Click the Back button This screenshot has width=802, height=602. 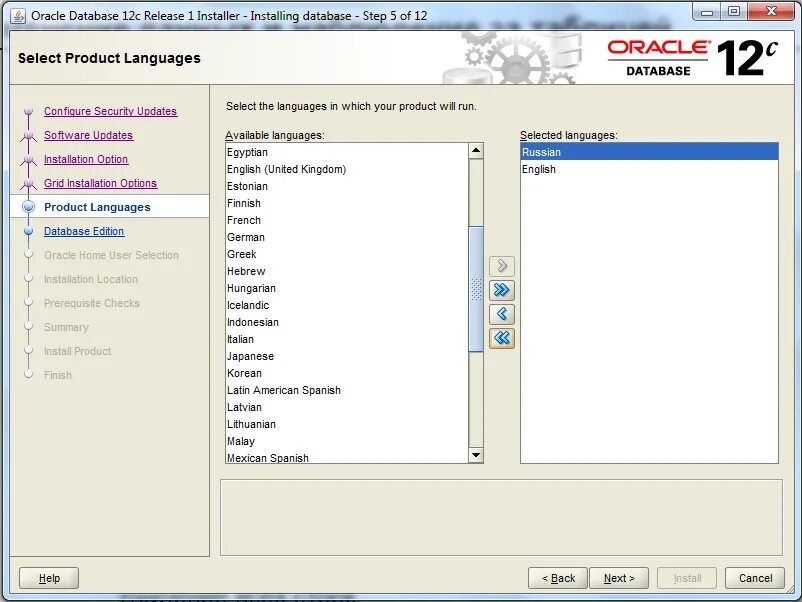558,578
